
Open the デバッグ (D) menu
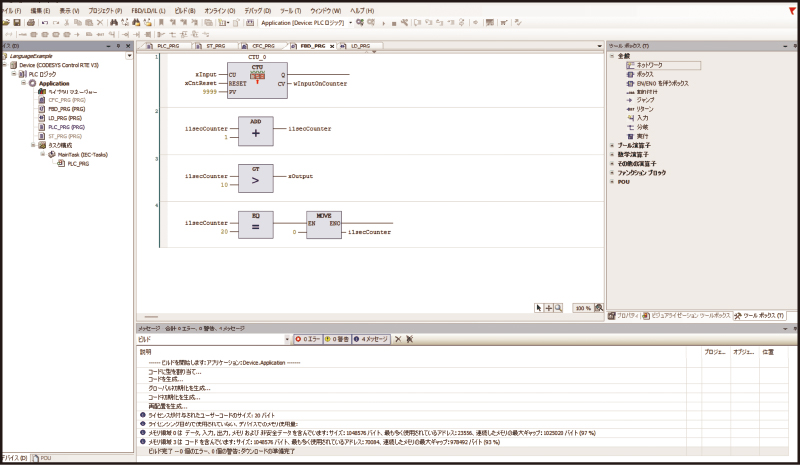tap(257, 11)
